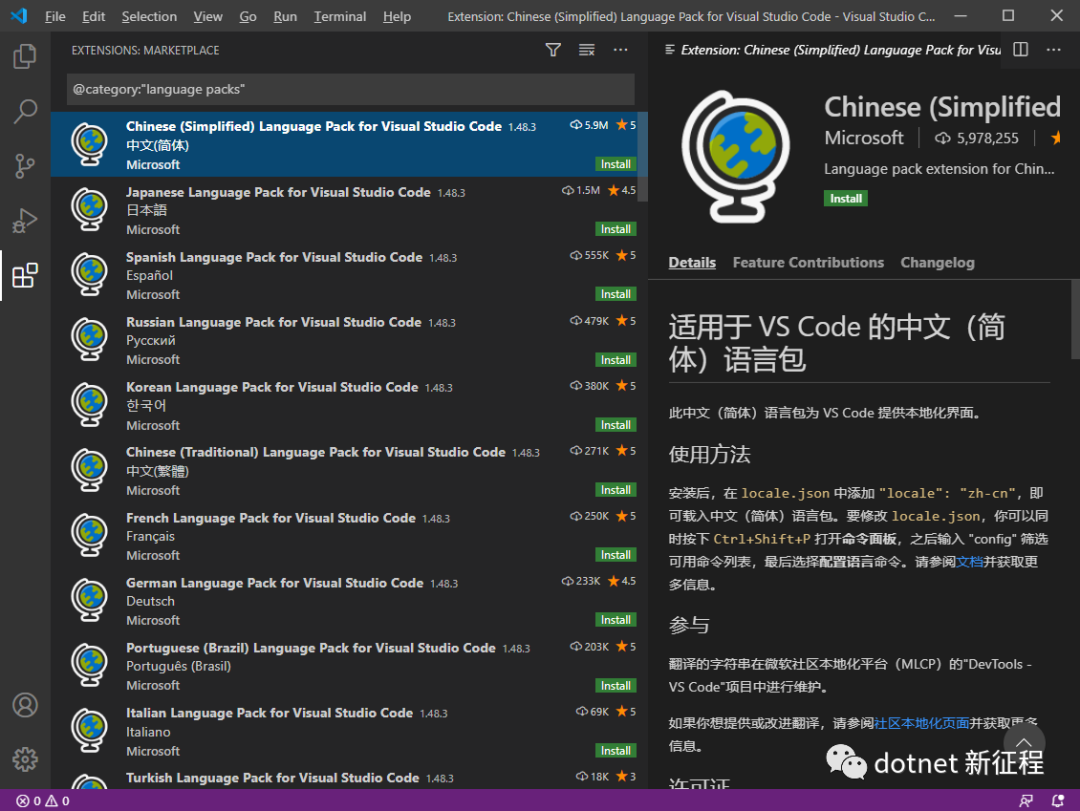Click the details pane scrollbar
Viewport: 1080px width, 811px height.
(x=1075, y=319)
